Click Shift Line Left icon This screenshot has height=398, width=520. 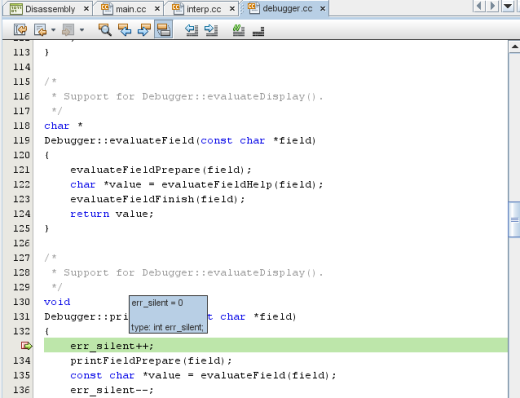pyautogui.click(x=192, y=30)
